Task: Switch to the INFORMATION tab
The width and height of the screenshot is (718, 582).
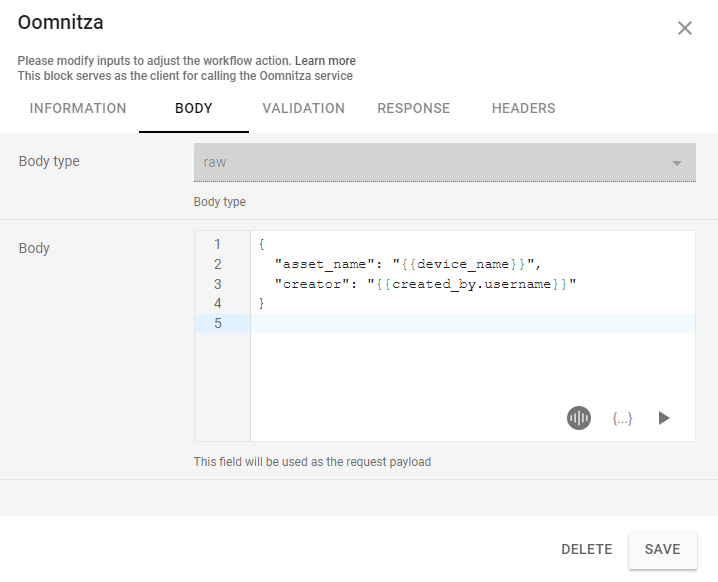Action: pyautogui.click(x=78, y=108)
